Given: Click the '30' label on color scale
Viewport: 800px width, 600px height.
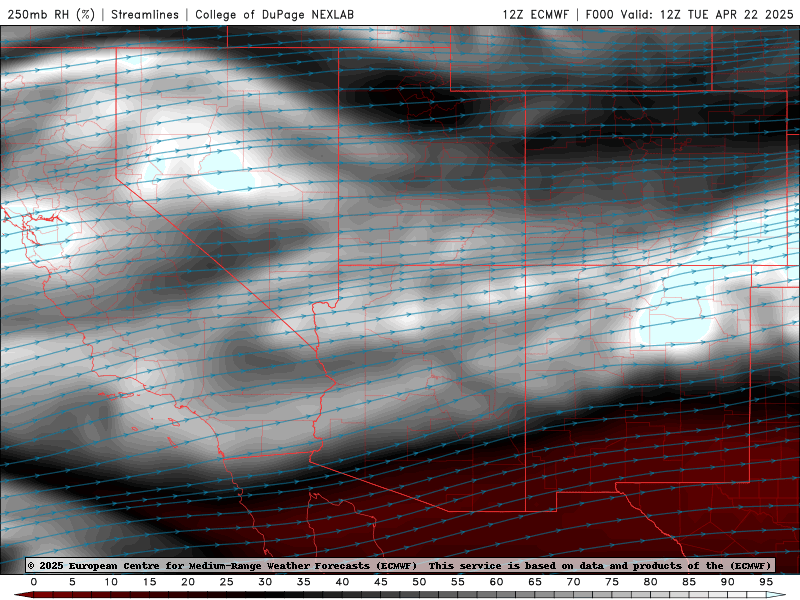Looking at the screenshot, I should [x=265, y=582].
